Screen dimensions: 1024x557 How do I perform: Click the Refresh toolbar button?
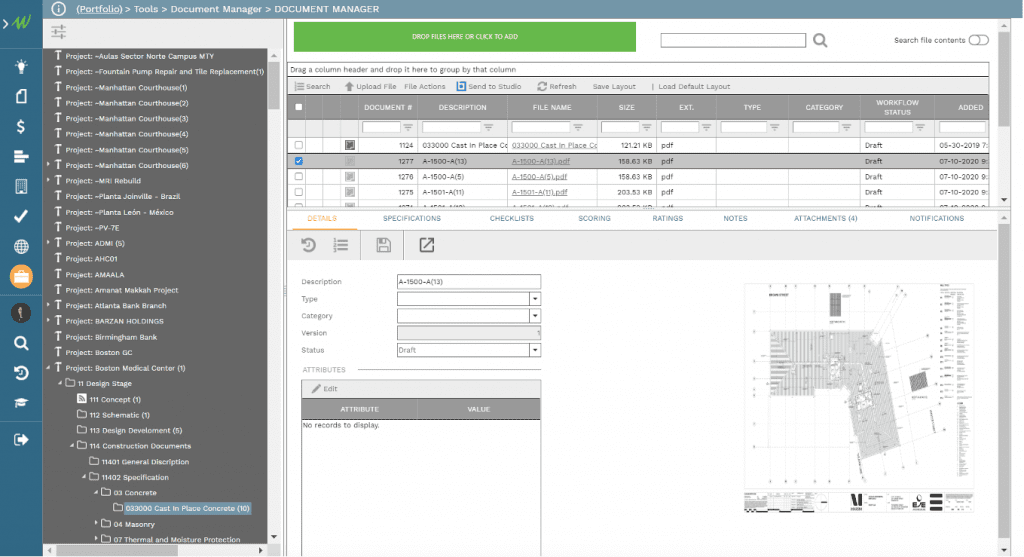(x=556, y=86)
